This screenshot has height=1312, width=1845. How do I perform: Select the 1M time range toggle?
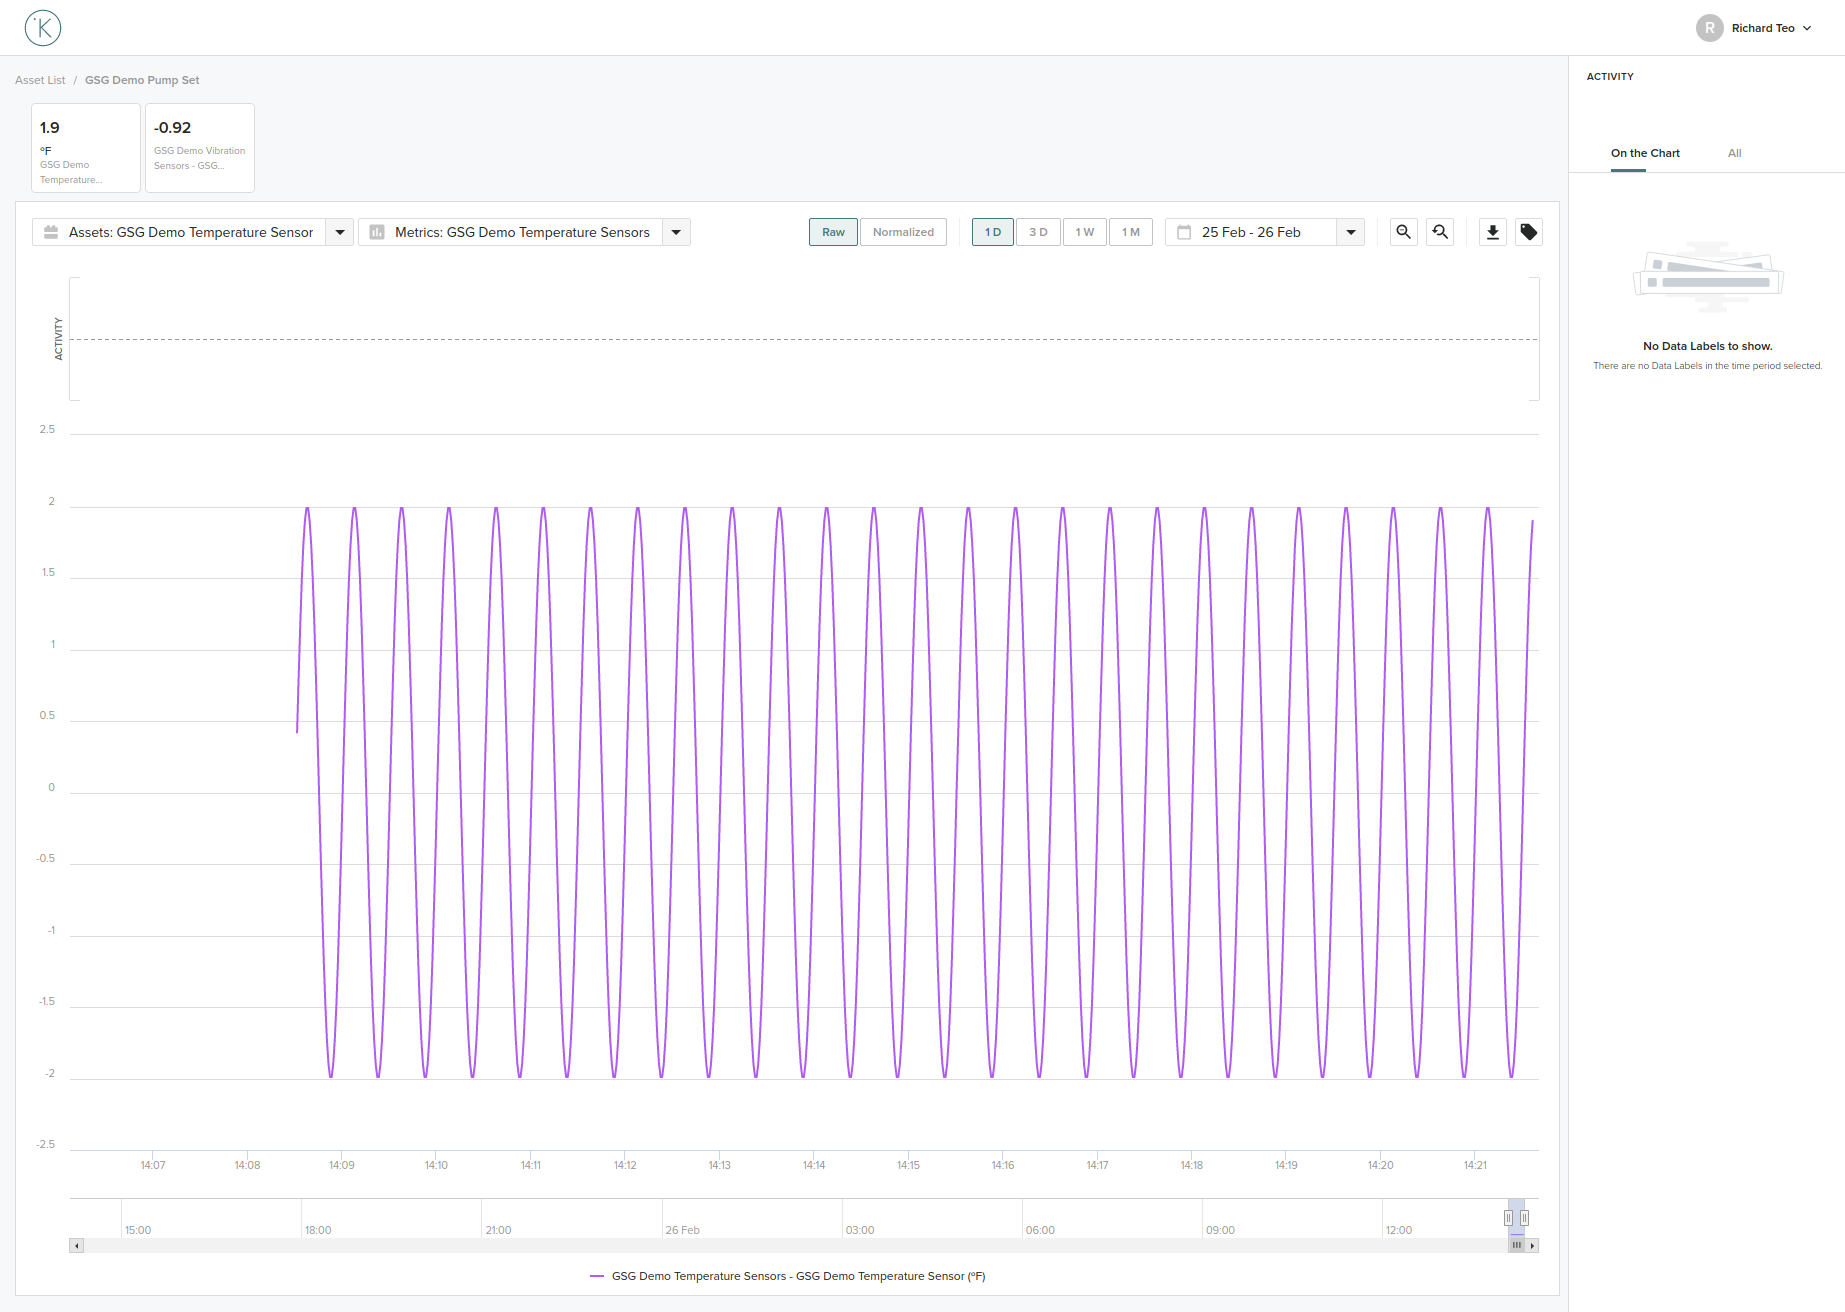pos(1131,231)
